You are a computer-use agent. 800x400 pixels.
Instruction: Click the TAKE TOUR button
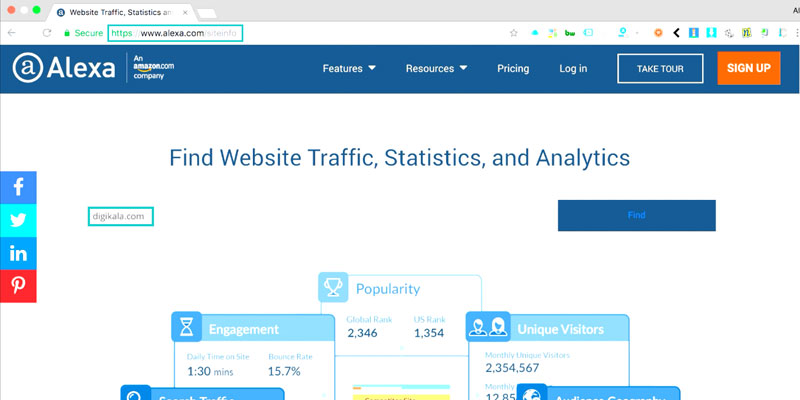point(660,68)
